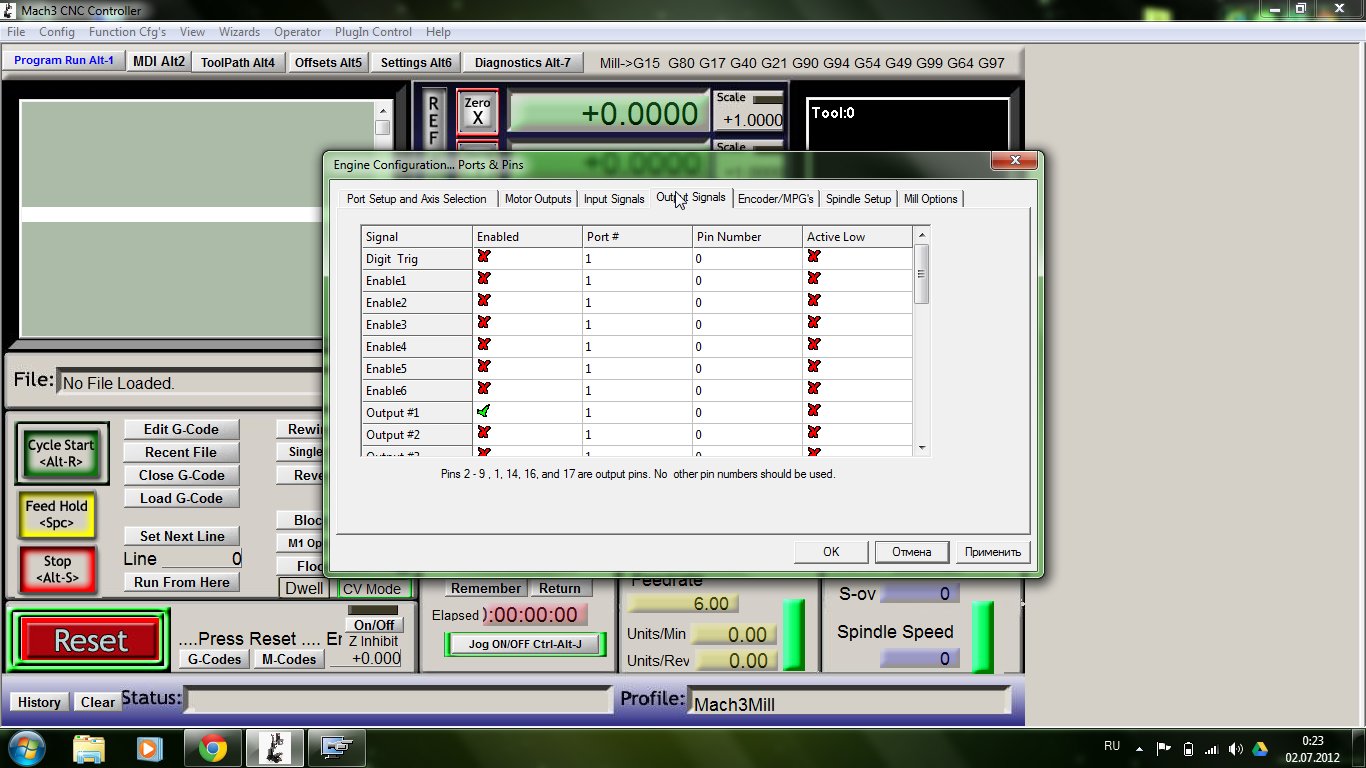Open Windows Media Player taskbar icon
The image size is (1366, 768).
(x=149, y=747)
